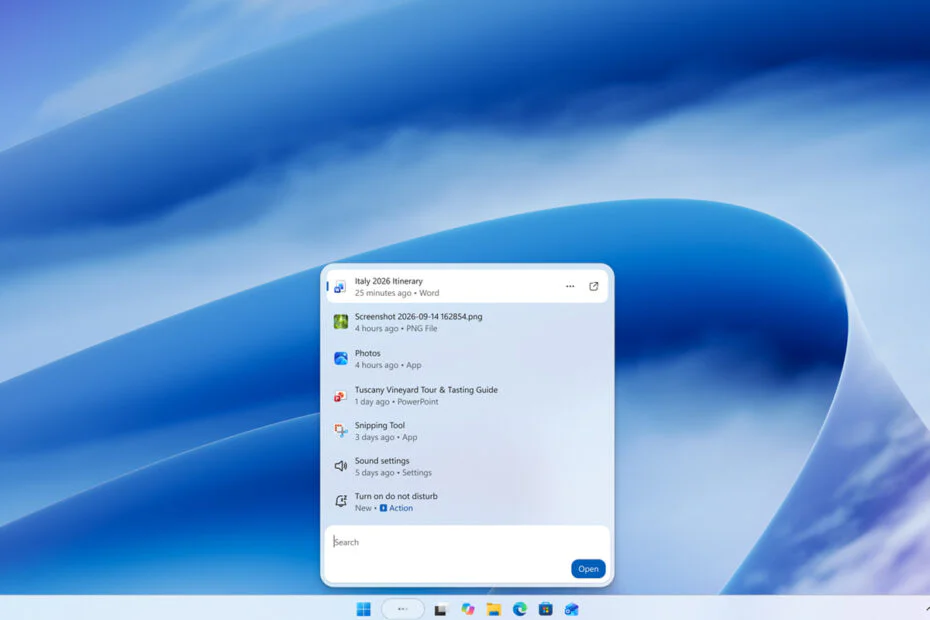Click the do not disturb bell icon

pyautogui.click(x=340, y=501)
